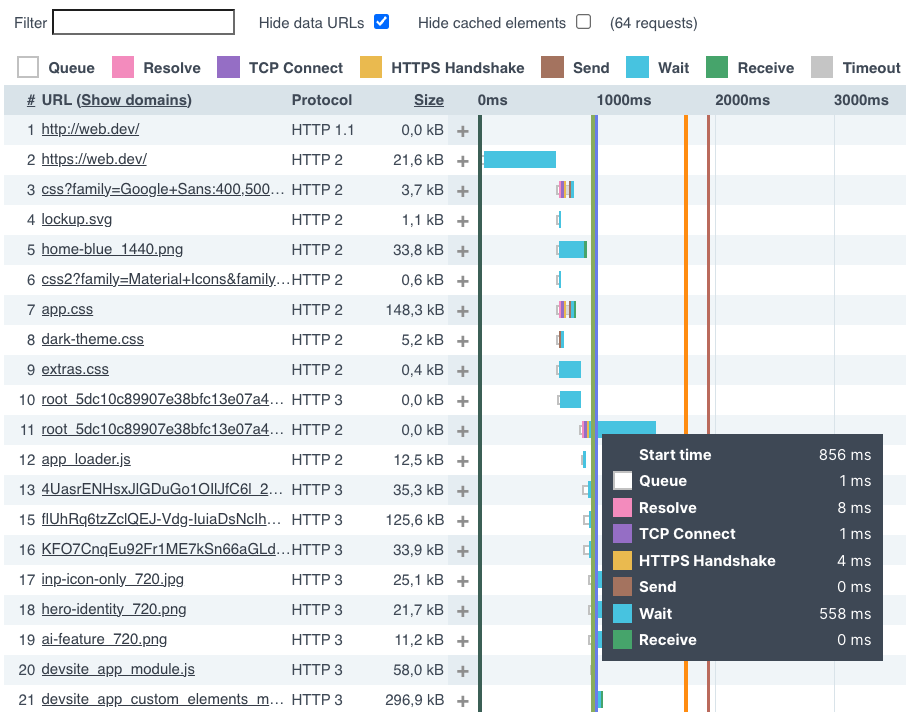
Task: Expand details for hero-identity_720.png request
Action: pyautogui.click(x=462, y=609)
